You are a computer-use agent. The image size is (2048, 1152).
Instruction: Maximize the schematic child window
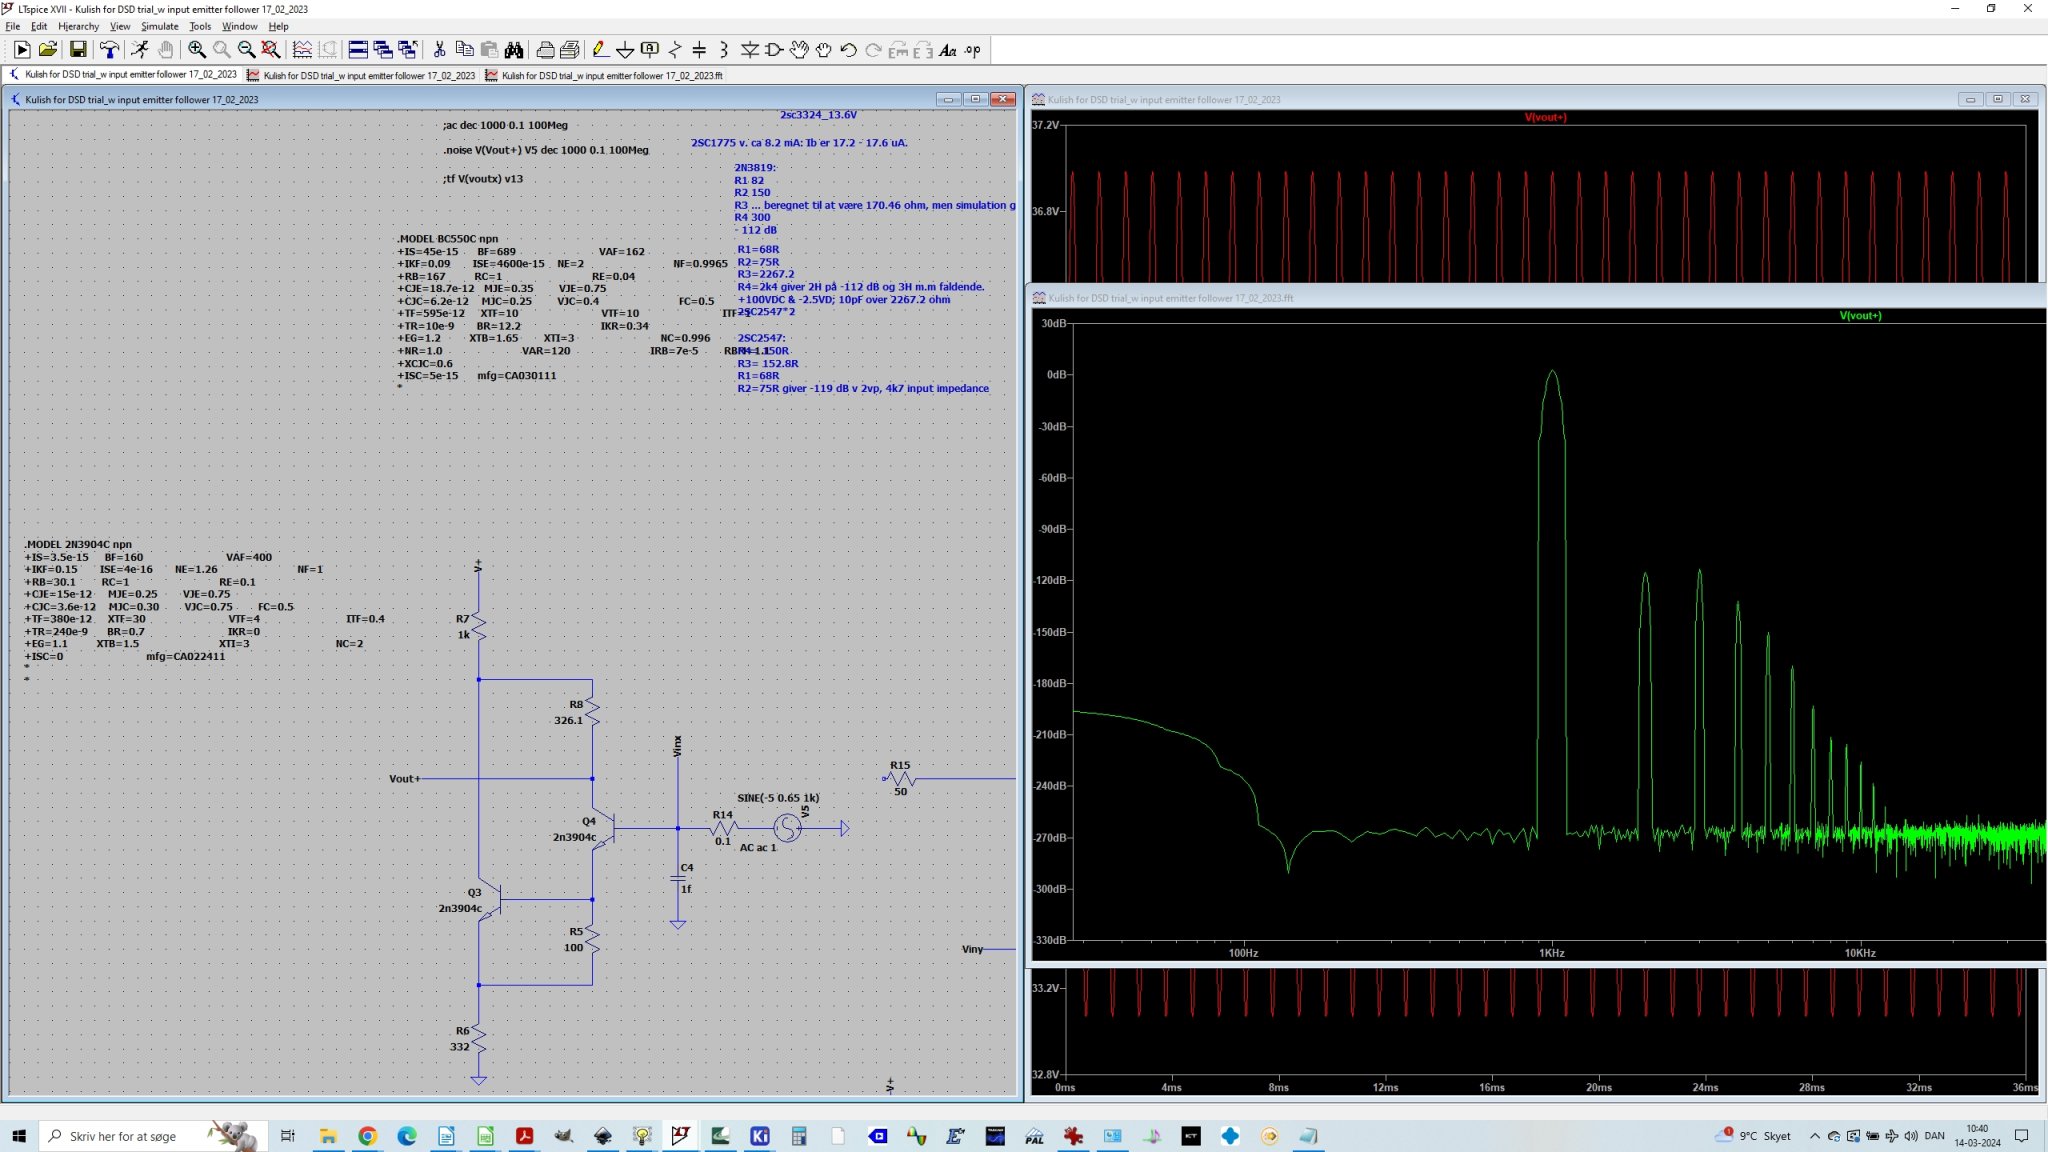(975, 99)
